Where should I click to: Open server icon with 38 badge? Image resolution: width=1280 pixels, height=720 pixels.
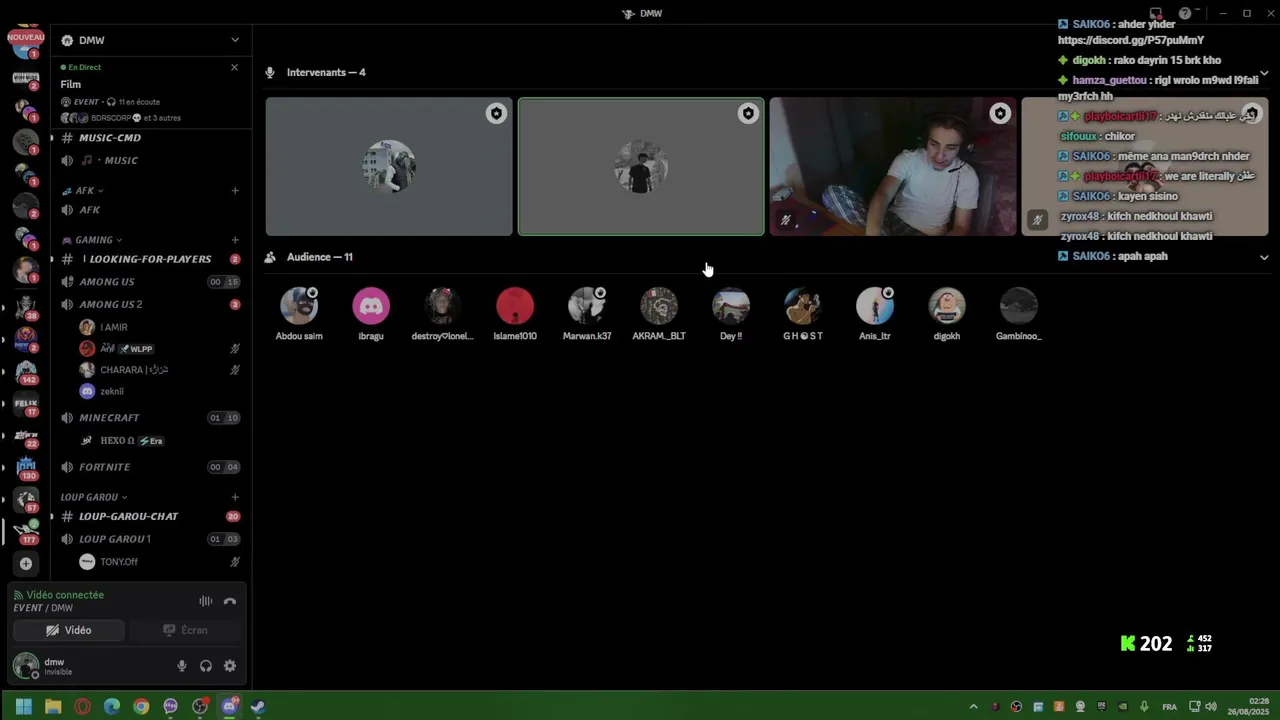[x=26, y=306]
